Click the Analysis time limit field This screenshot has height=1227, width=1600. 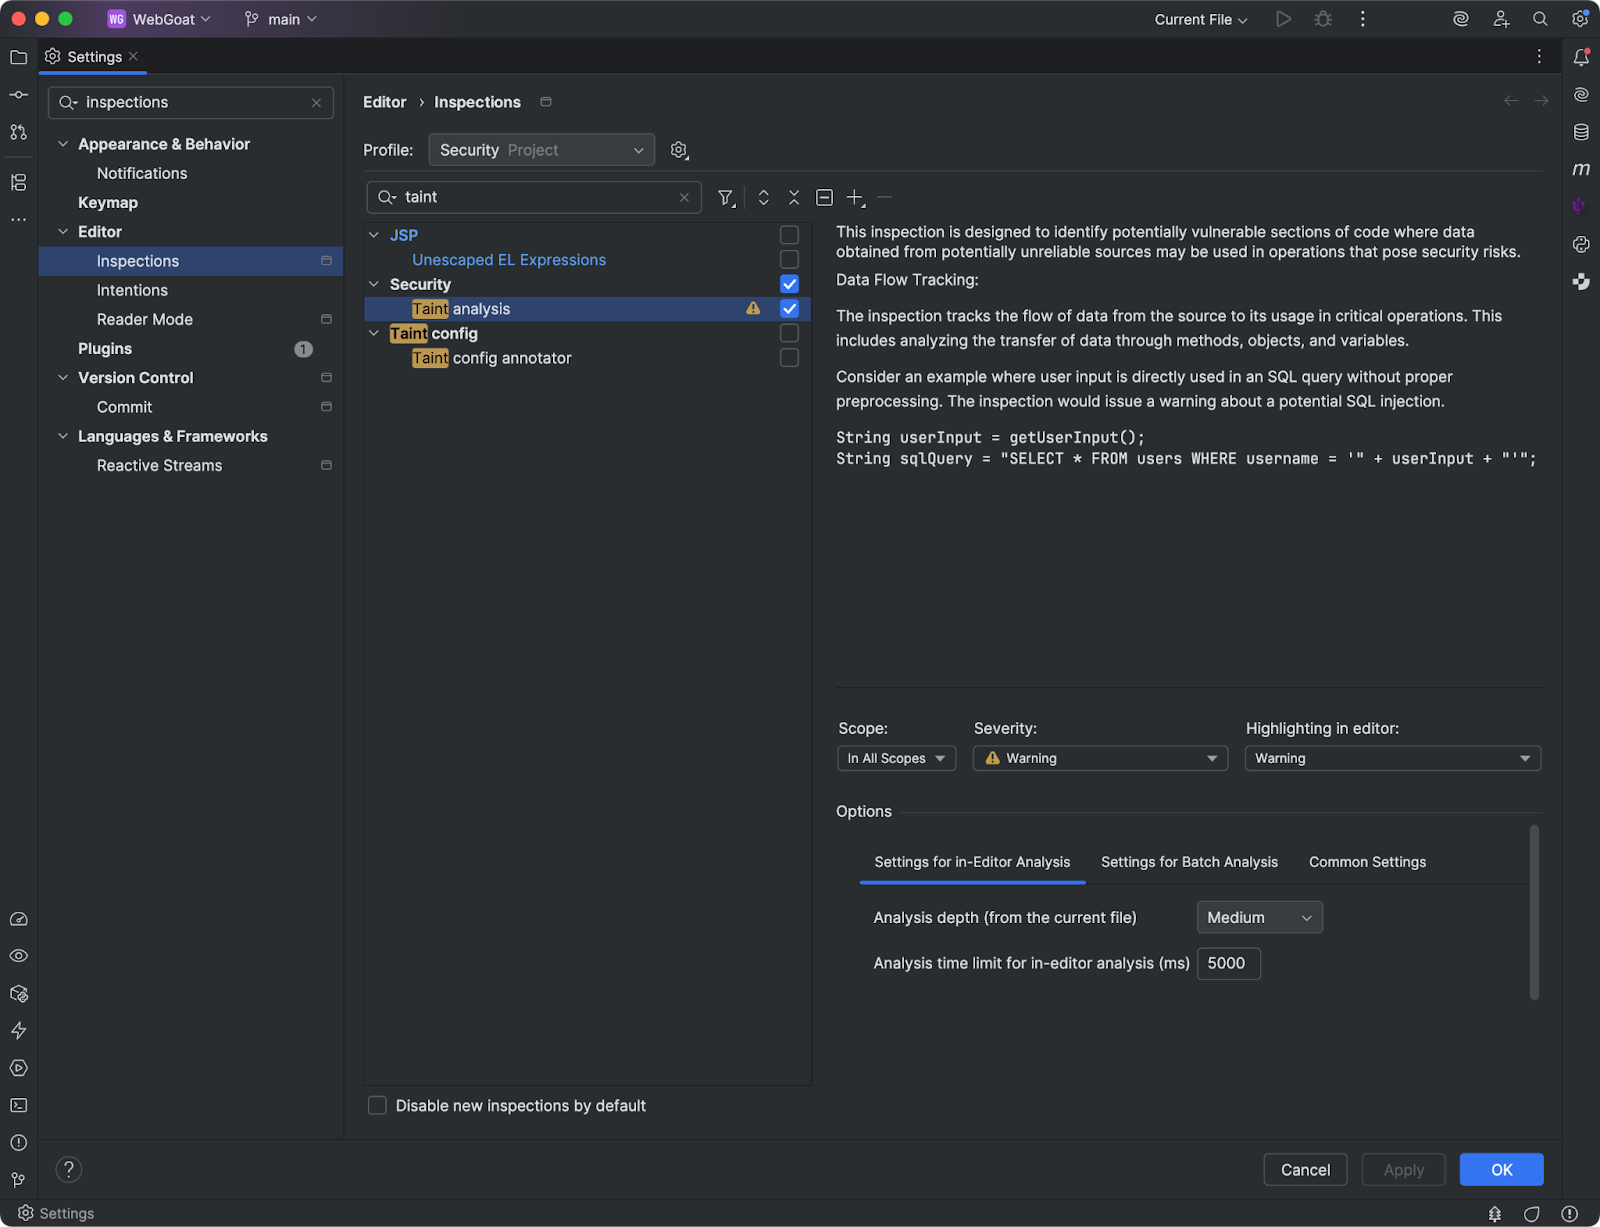1228,963
